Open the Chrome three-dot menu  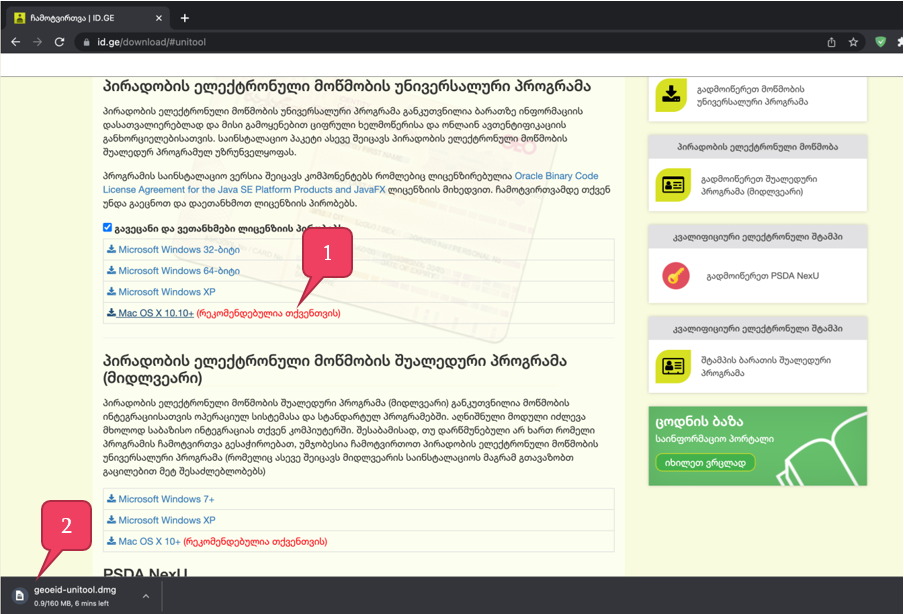pyautogui.click(x=897, y=42)
